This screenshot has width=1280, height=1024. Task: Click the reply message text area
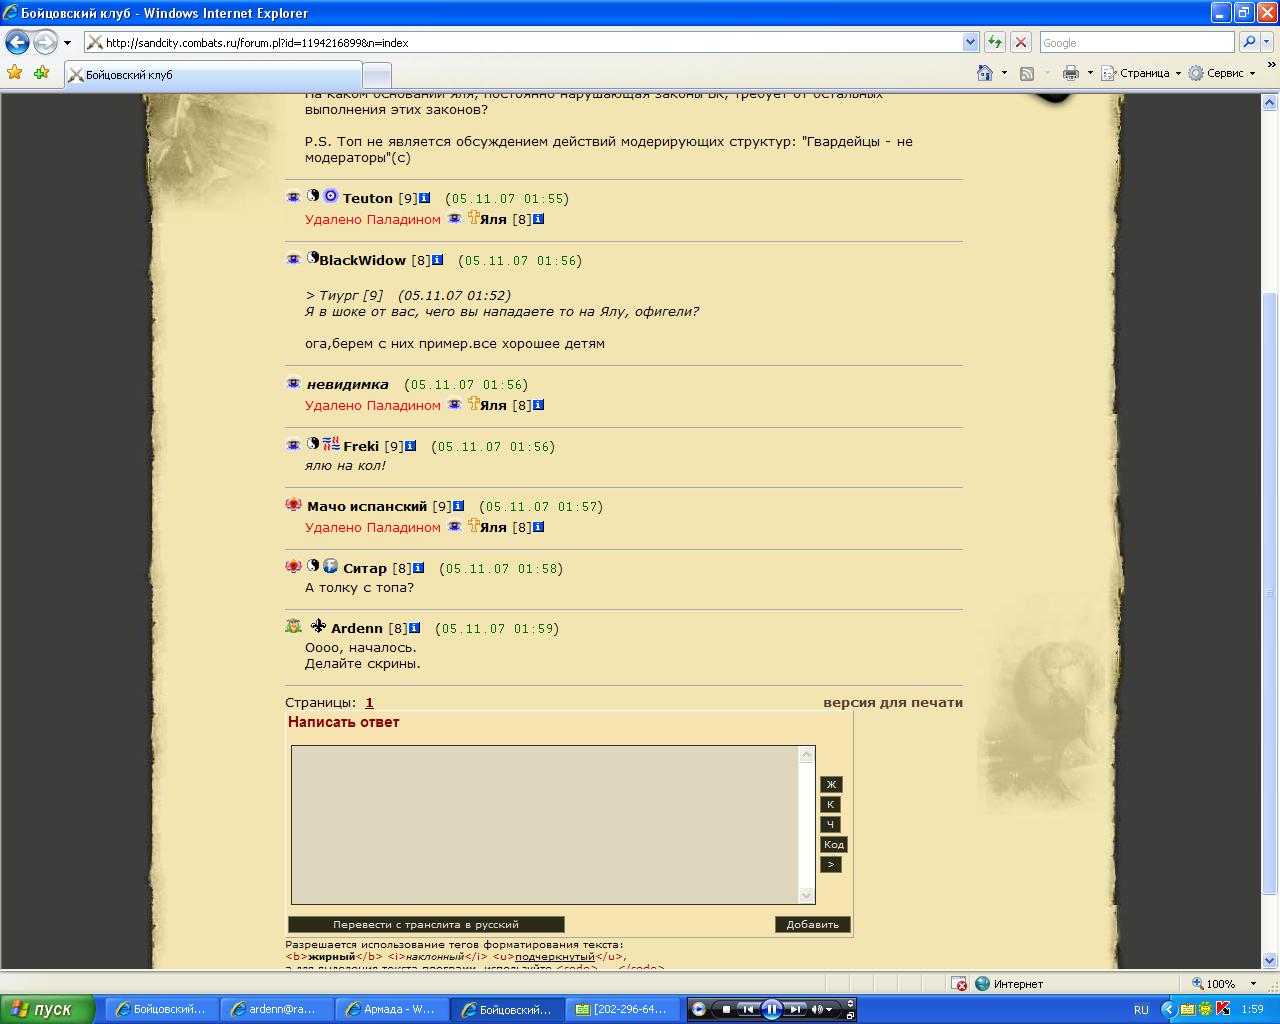click(x=545, y=825)
